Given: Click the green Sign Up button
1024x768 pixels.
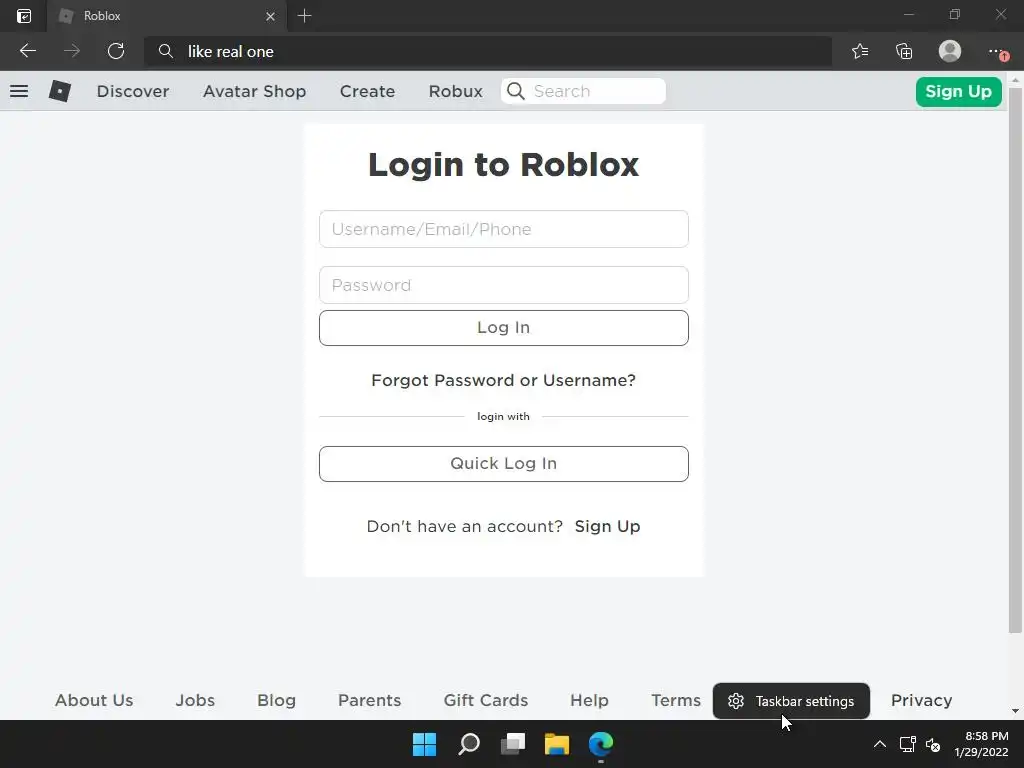Looking at the screenshot, I should click(958, 91).
